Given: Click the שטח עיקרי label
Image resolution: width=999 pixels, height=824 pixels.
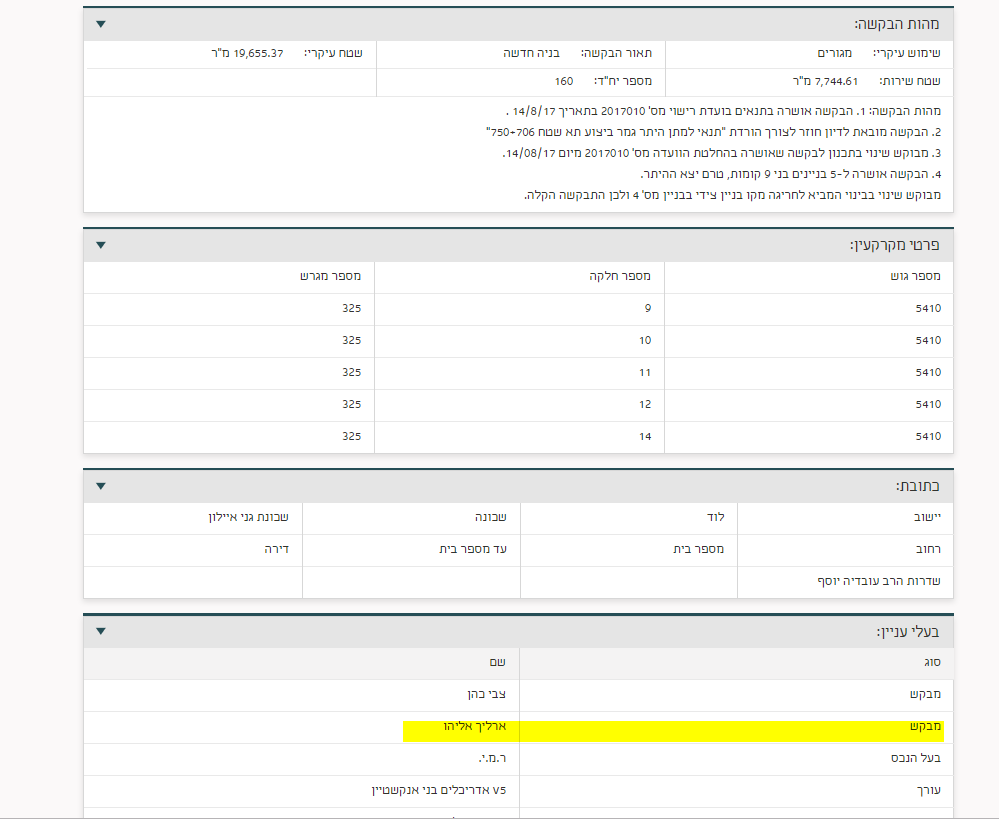Looking at the screenshot, I should [x=333, y=54].
